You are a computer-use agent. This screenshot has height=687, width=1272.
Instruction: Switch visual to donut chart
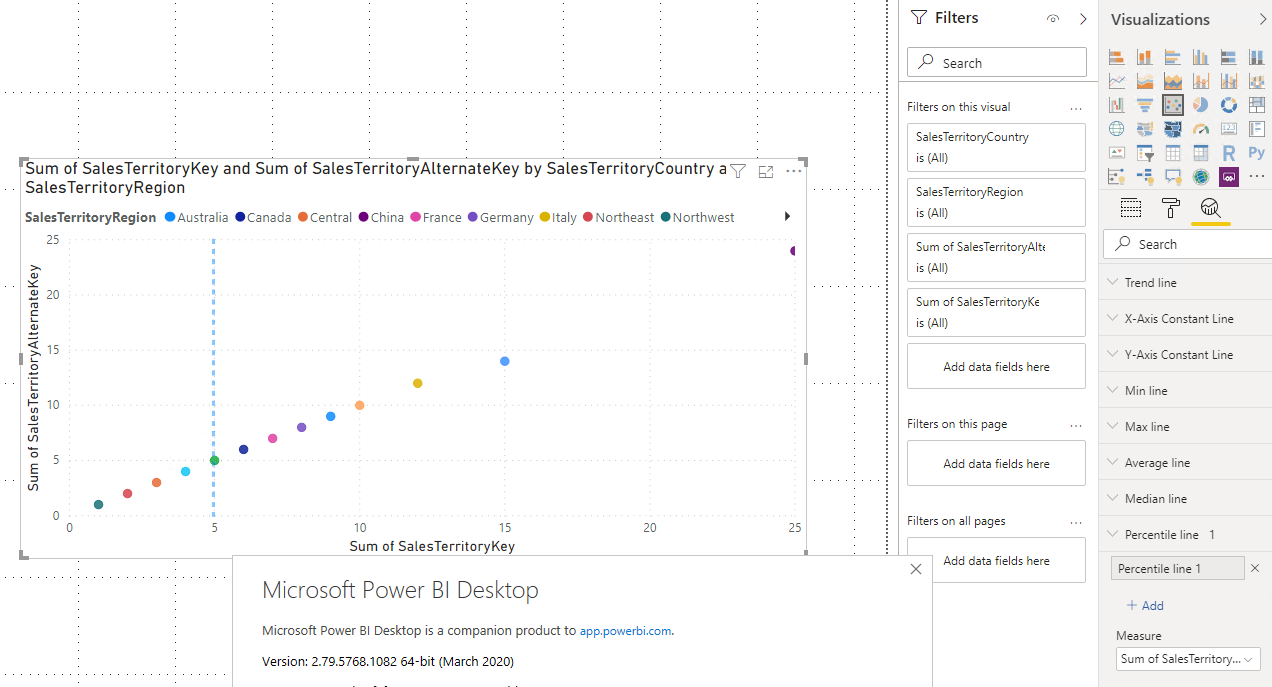1229,104
